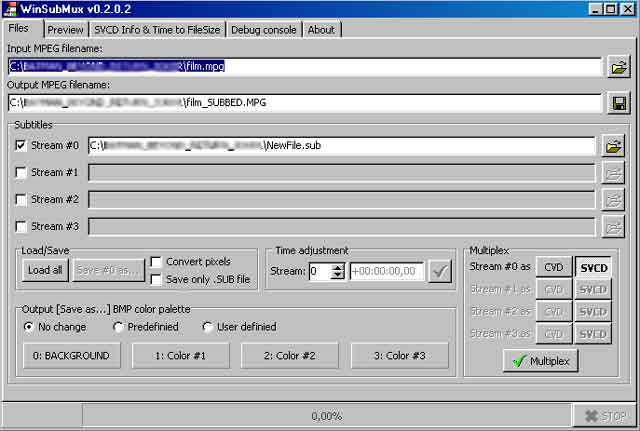Pick 3: Color #3 palette color

point(400,356)
